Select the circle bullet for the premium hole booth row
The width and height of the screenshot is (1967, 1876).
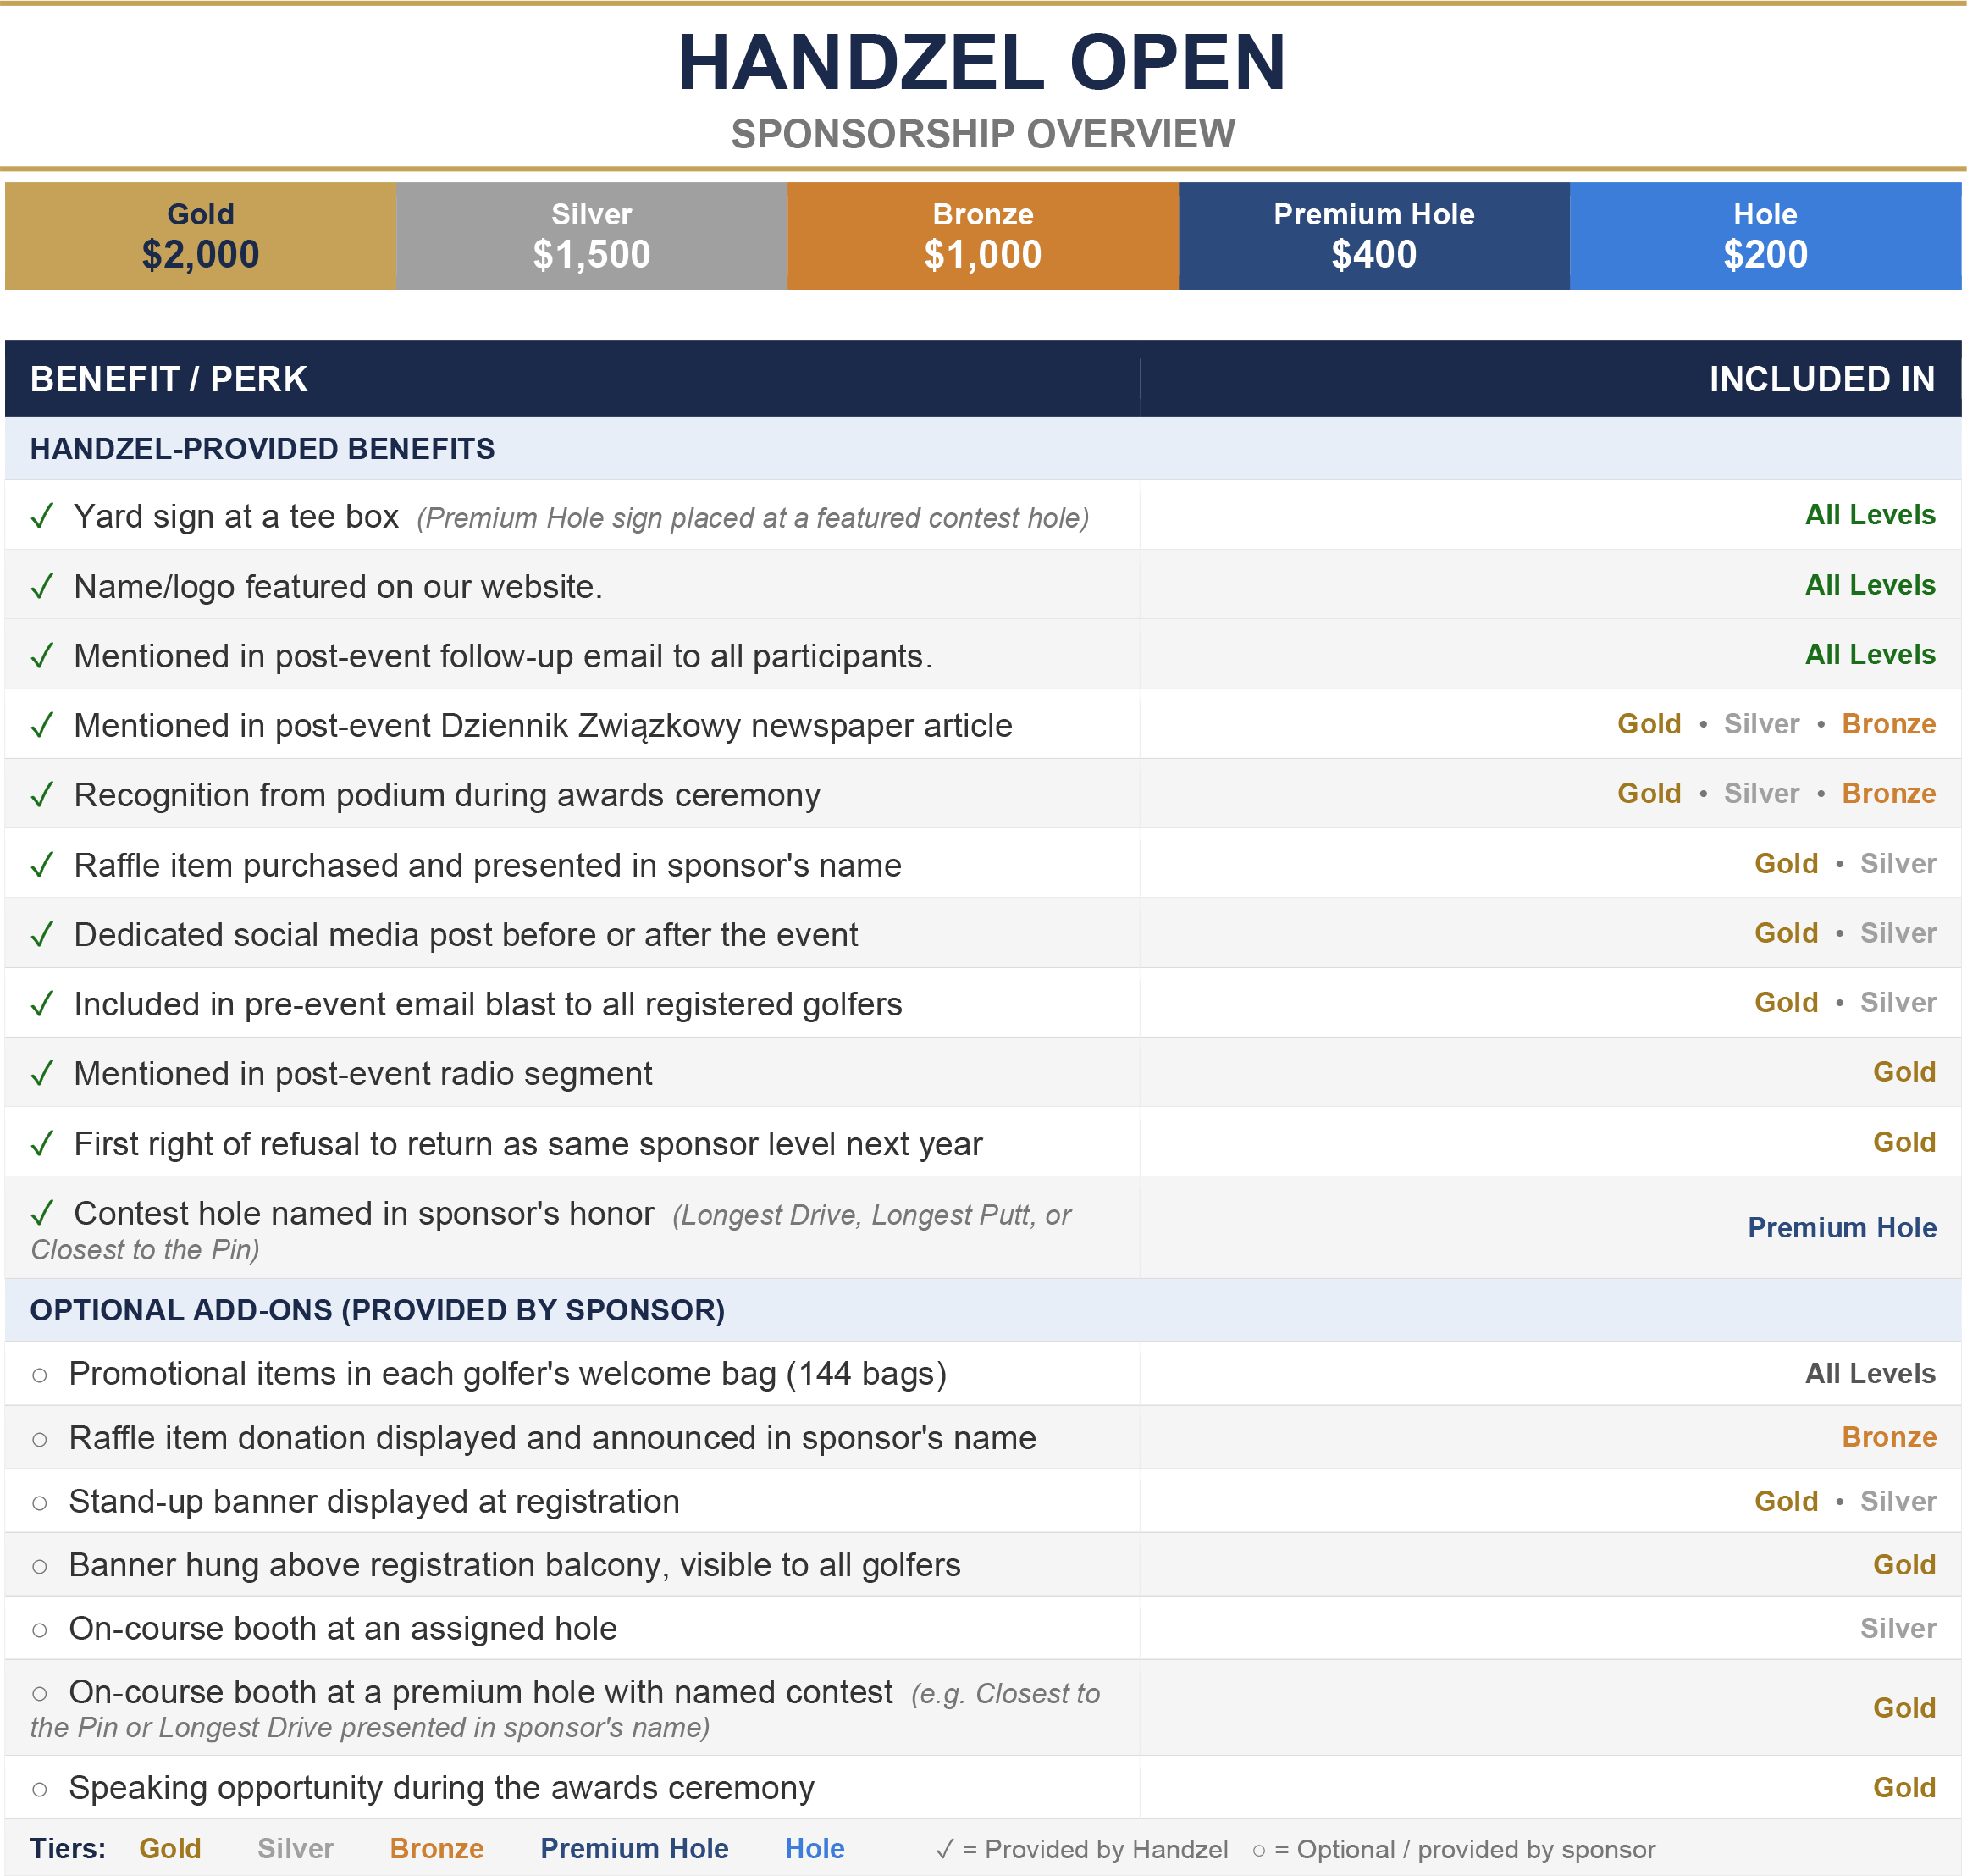pyautogui.click(x=40, y=1694)
